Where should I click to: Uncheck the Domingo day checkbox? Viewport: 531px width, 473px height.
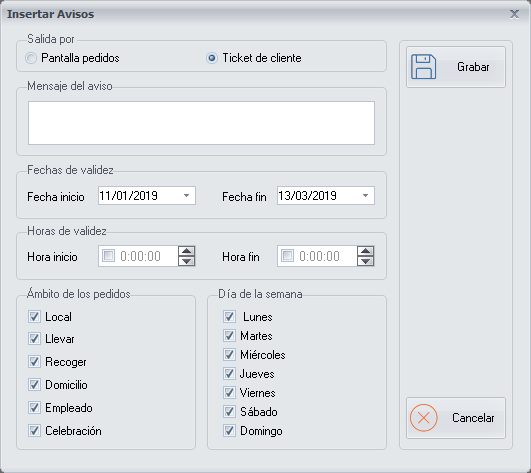tap(229, 431)
